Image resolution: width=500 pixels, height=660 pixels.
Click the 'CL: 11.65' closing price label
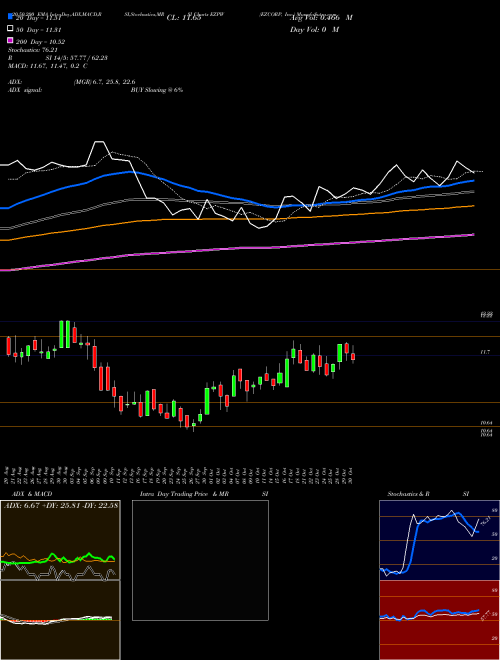point(186,18)
